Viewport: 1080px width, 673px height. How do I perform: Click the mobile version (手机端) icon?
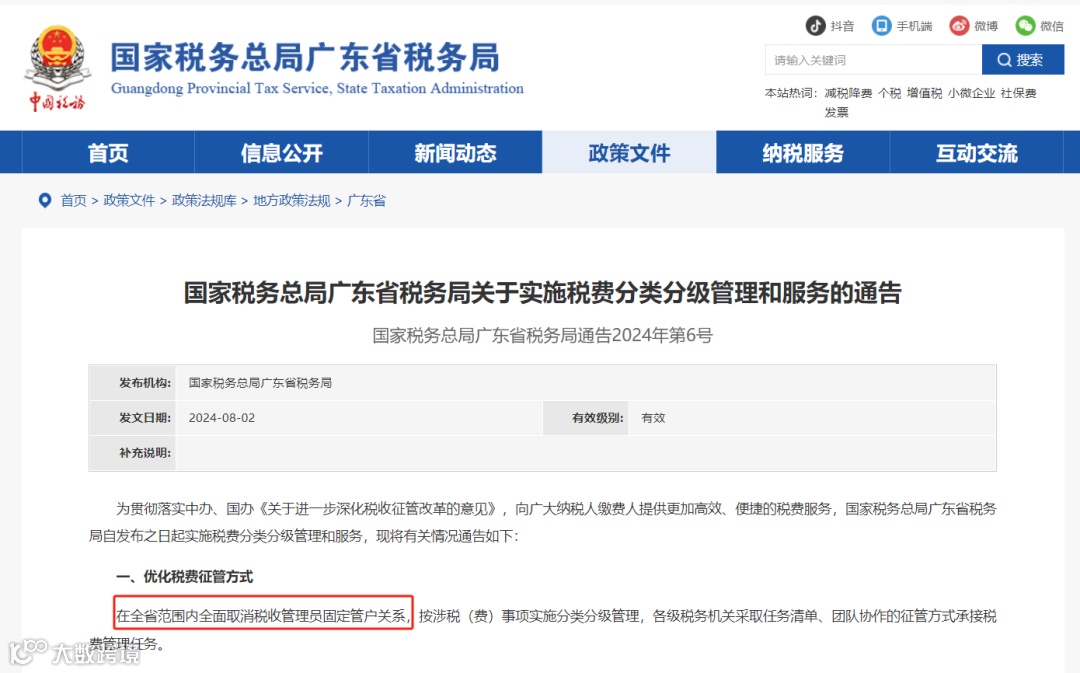(x=881, y=26)
